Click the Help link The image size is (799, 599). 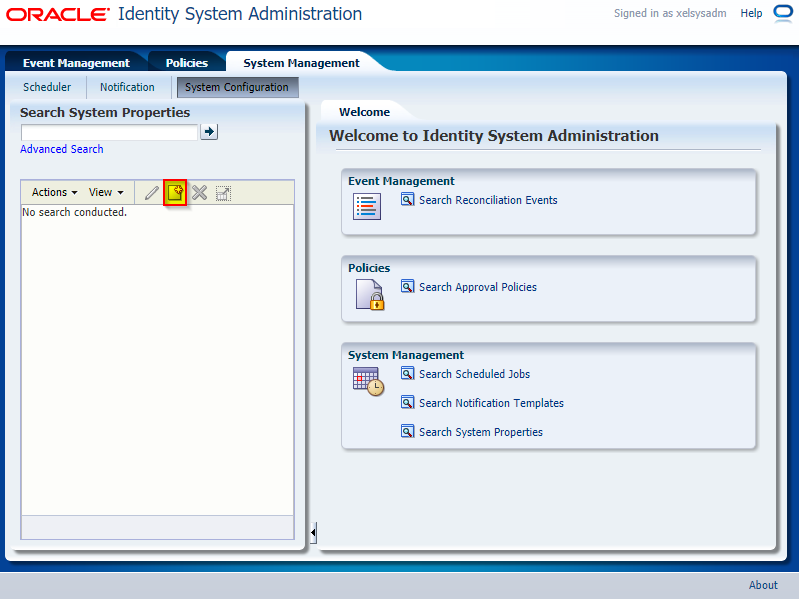click(751, 13)
